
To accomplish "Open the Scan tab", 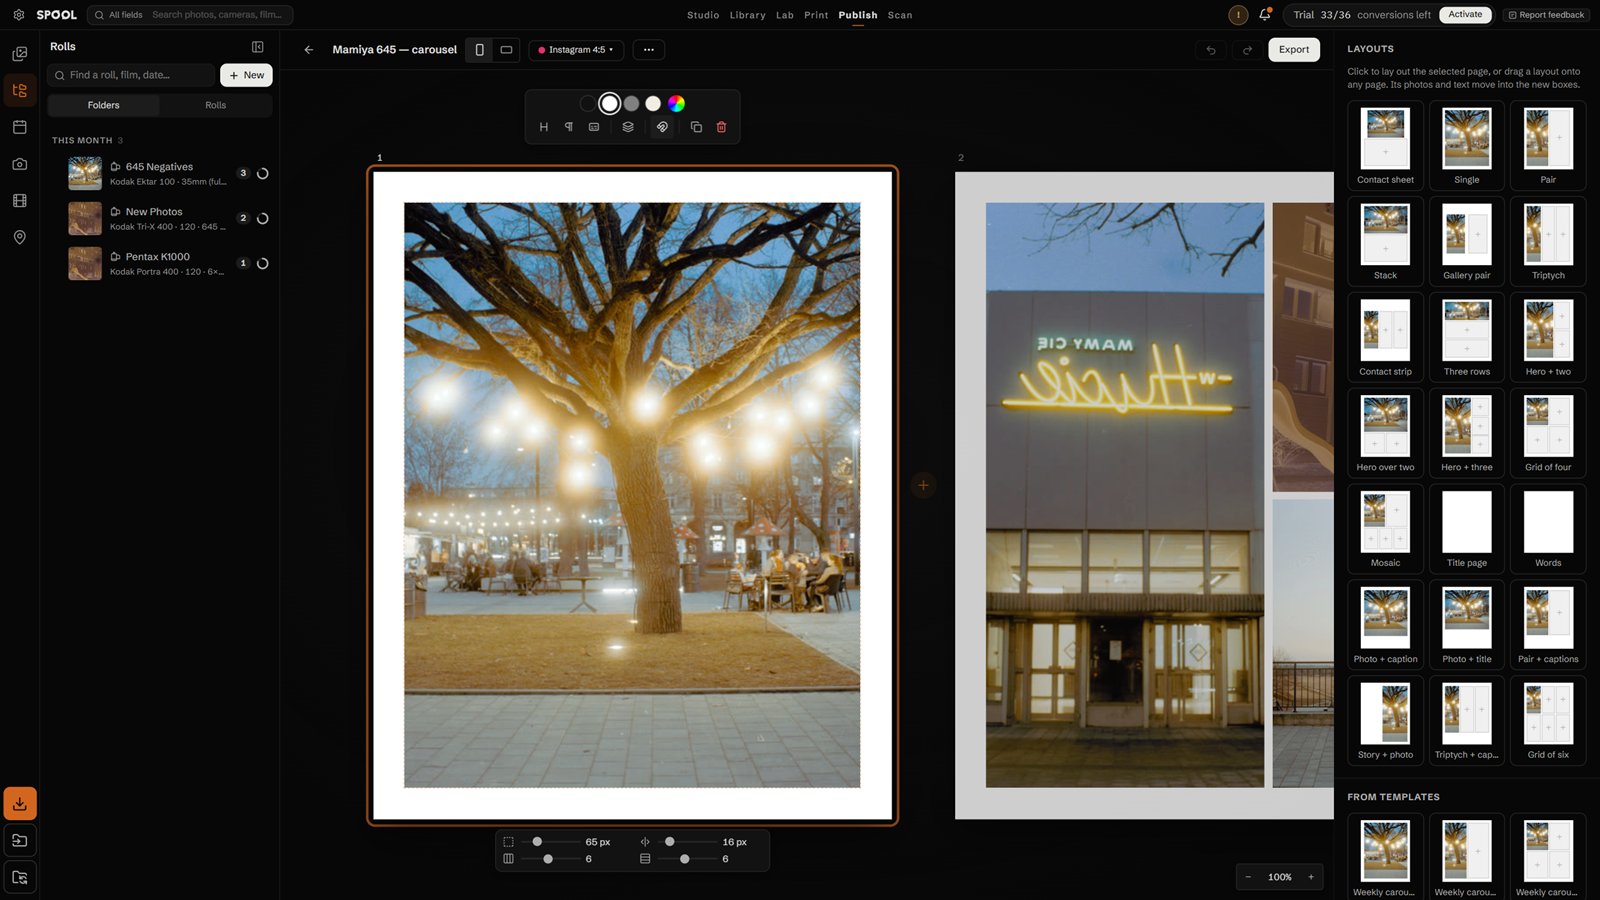I will (x=900, y=15).
